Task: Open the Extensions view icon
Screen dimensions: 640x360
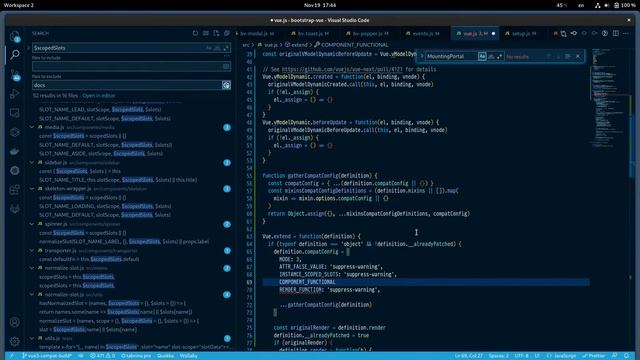Action: [x=15, y=189]
